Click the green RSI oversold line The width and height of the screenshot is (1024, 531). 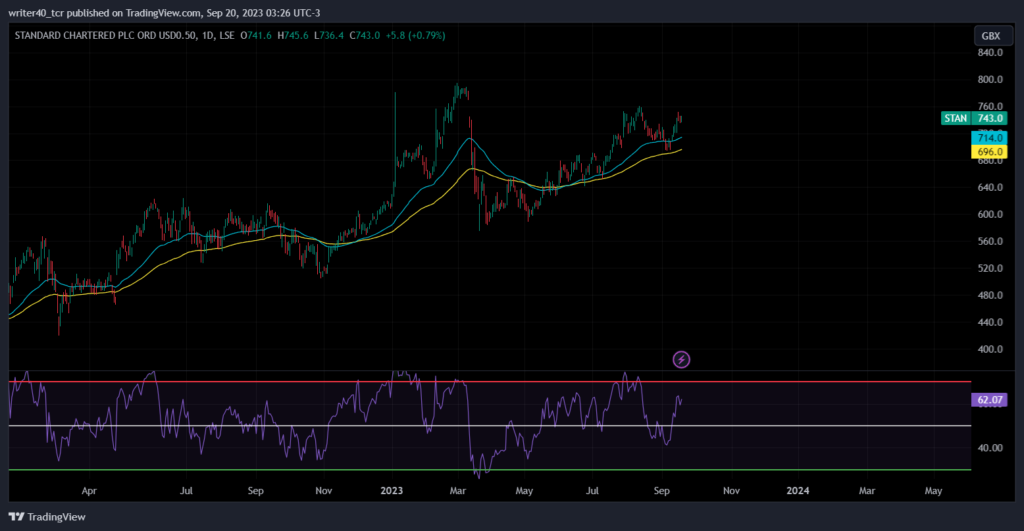click(x=490, y=470)
